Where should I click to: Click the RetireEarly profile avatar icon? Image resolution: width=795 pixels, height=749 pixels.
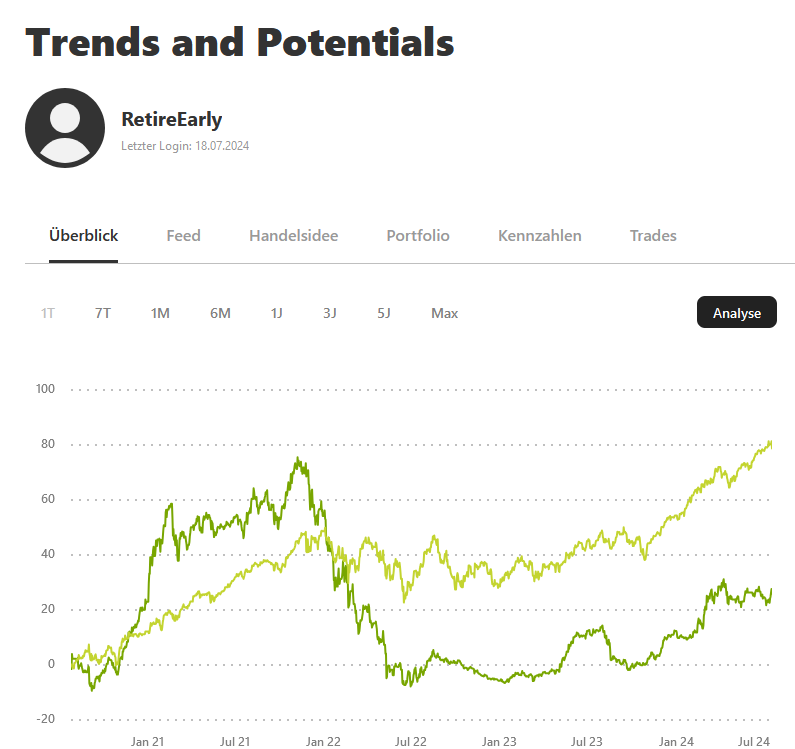coord(65,128)
